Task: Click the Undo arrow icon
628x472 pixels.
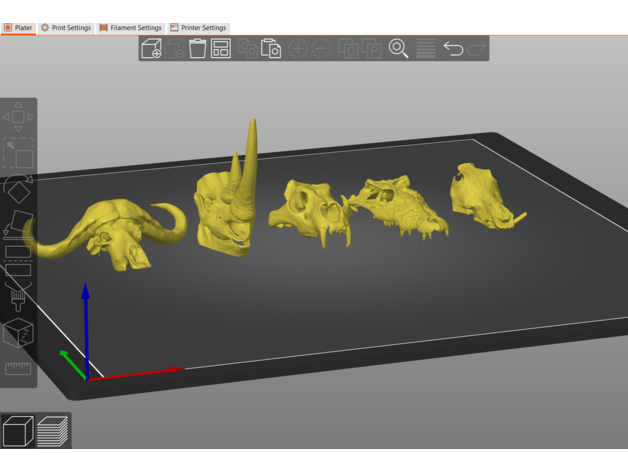Action: pos(453,49)
